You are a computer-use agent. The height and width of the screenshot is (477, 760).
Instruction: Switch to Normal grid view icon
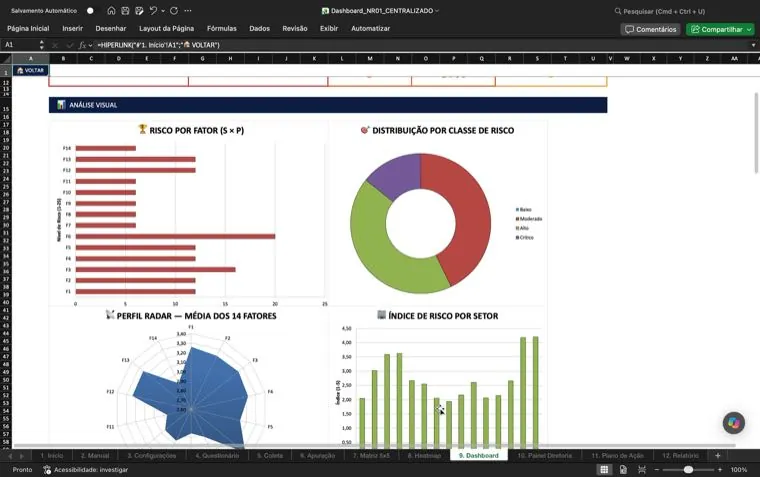pyautogui.click(x=604, y=470)
